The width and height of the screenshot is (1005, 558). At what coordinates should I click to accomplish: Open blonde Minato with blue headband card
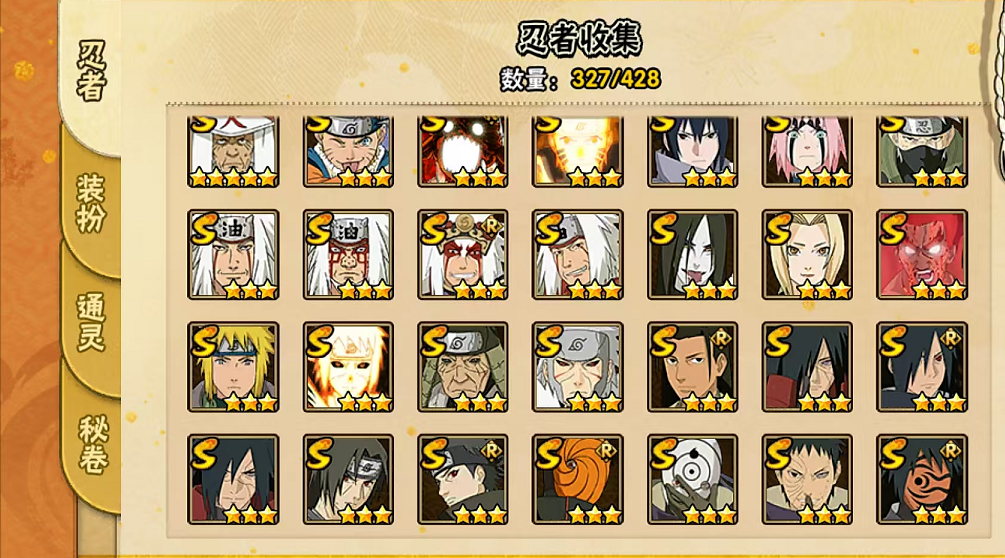tap(233, 366)
